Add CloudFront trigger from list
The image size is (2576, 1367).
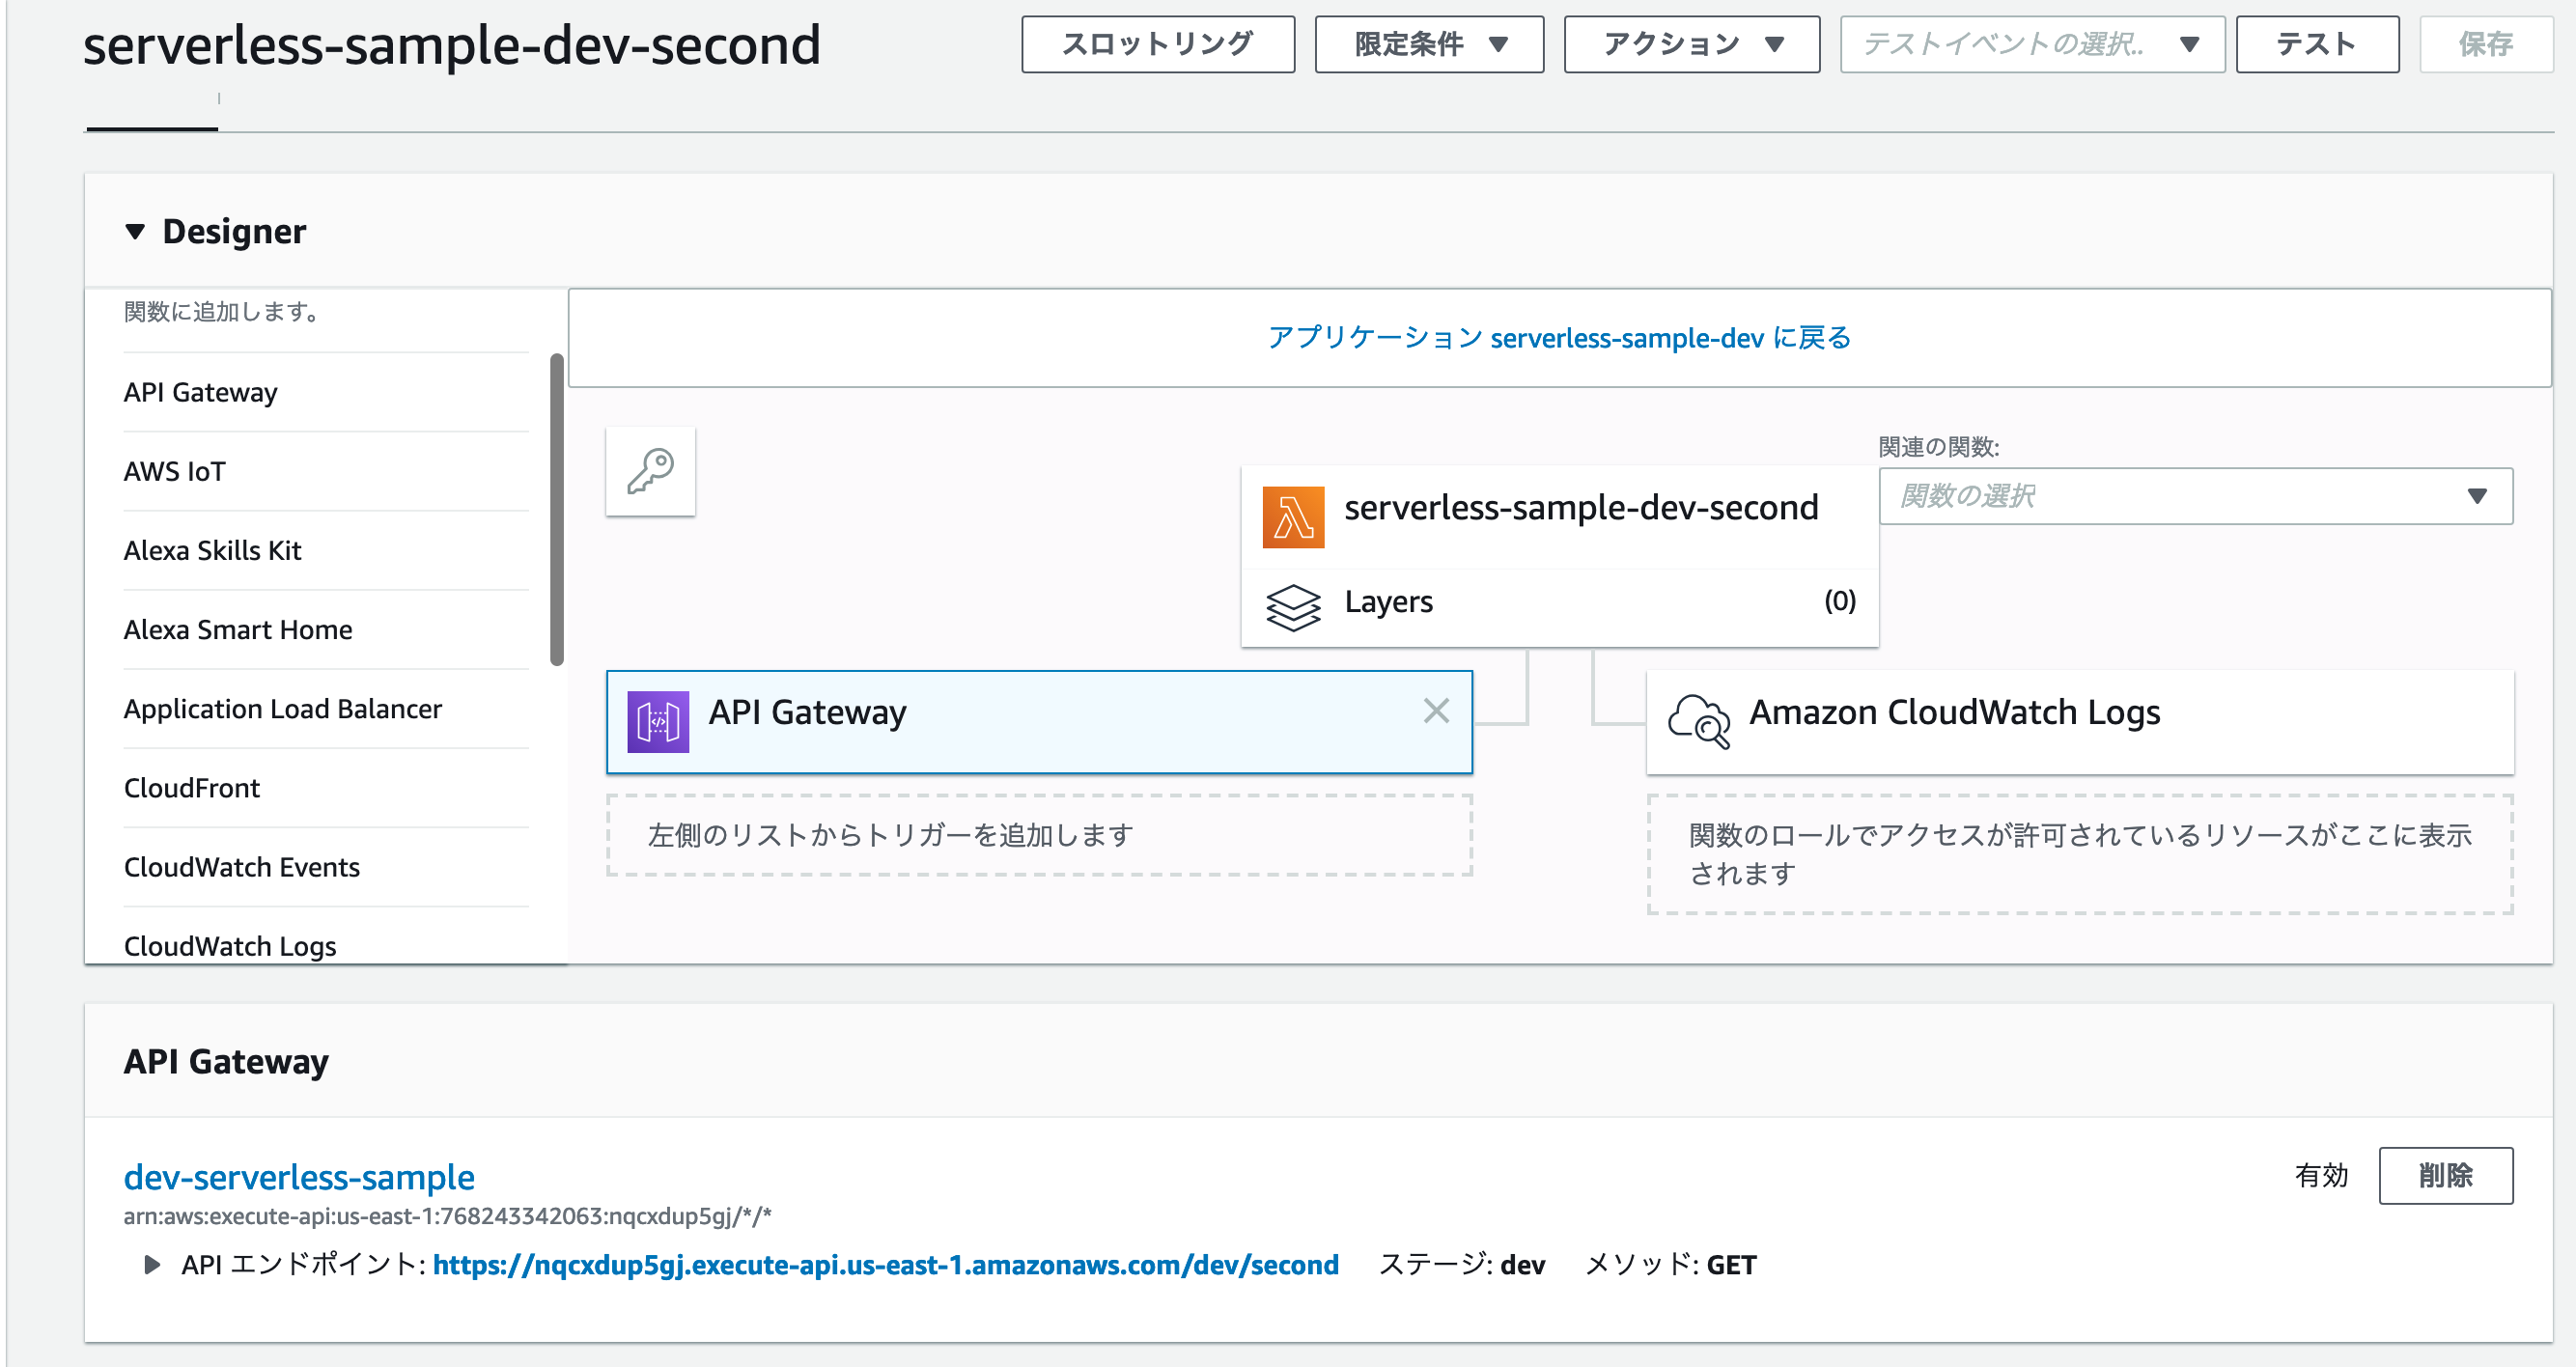[326, 787]
